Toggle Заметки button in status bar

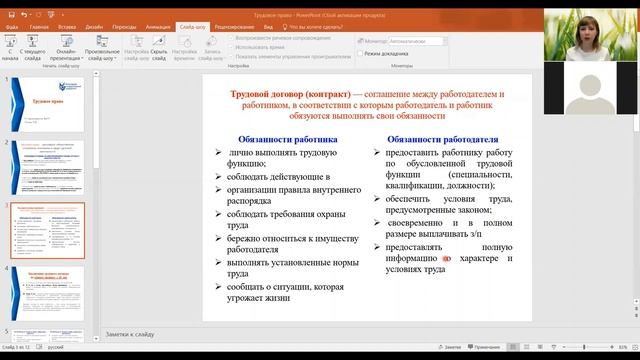[449, 347]
